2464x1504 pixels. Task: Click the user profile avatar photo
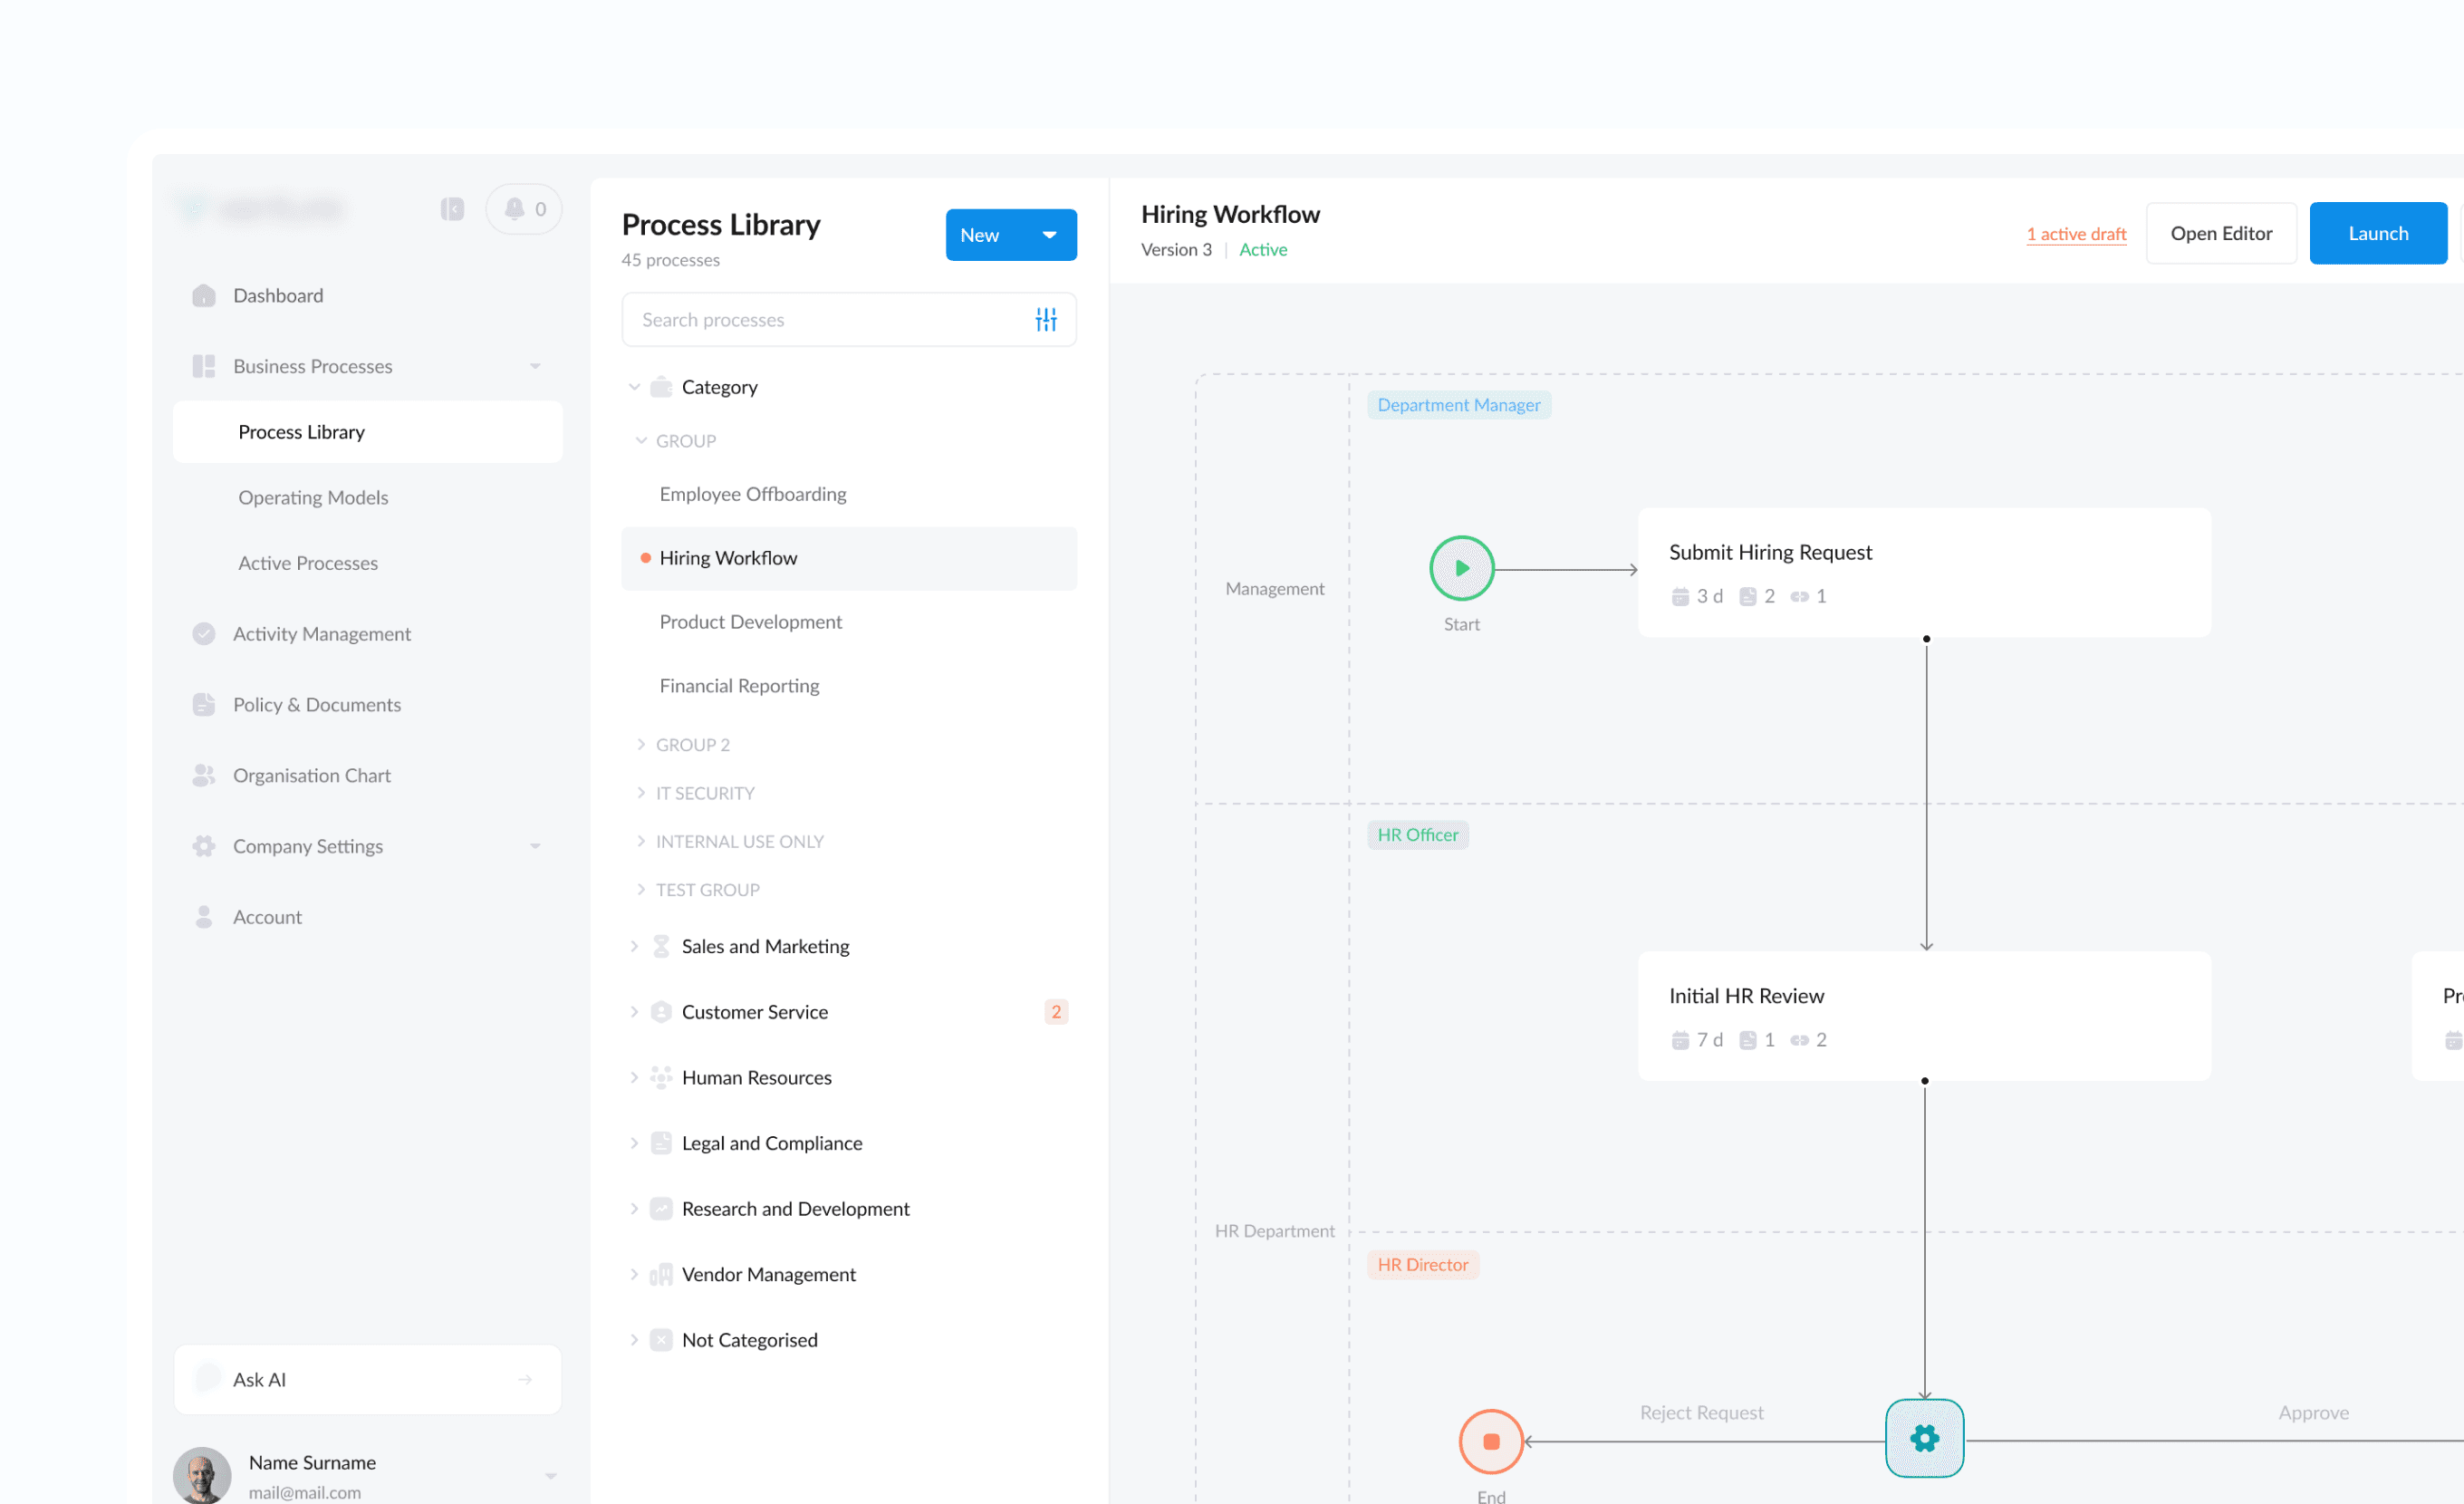coord(202,1476)
